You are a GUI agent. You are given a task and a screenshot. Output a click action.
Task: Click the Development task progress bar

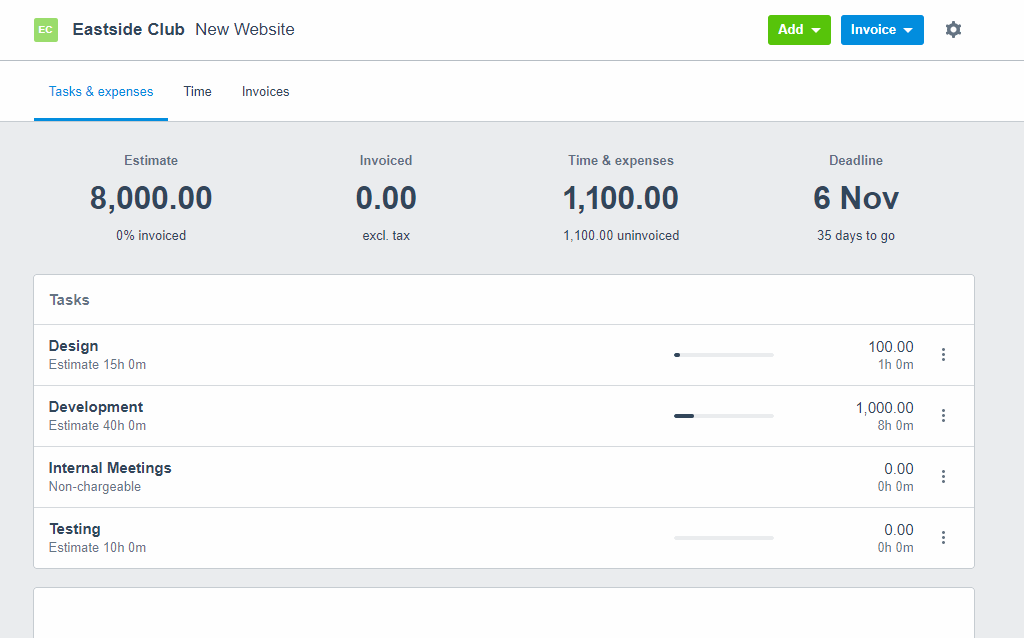click(x=723, y=415)
